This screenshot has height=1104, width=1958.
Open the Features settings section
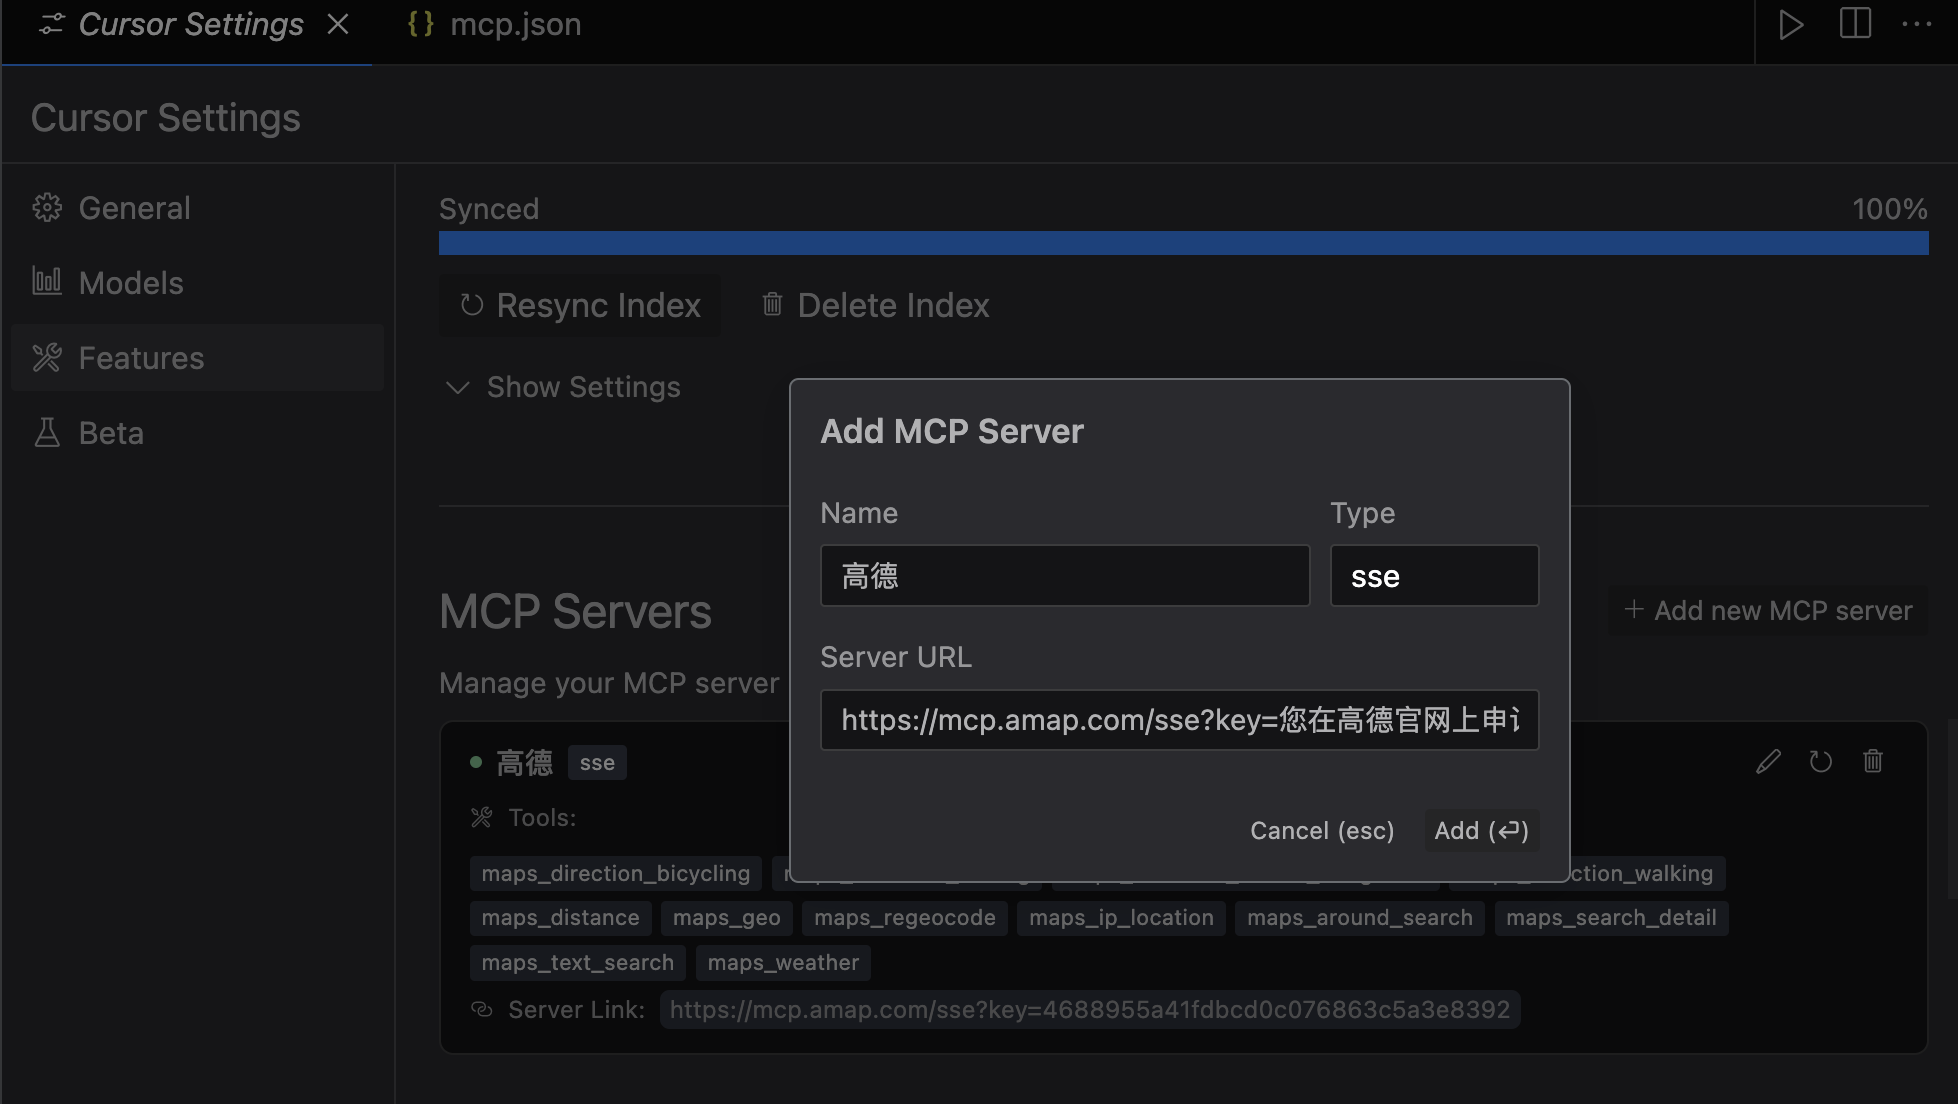[x=197, y=358]
